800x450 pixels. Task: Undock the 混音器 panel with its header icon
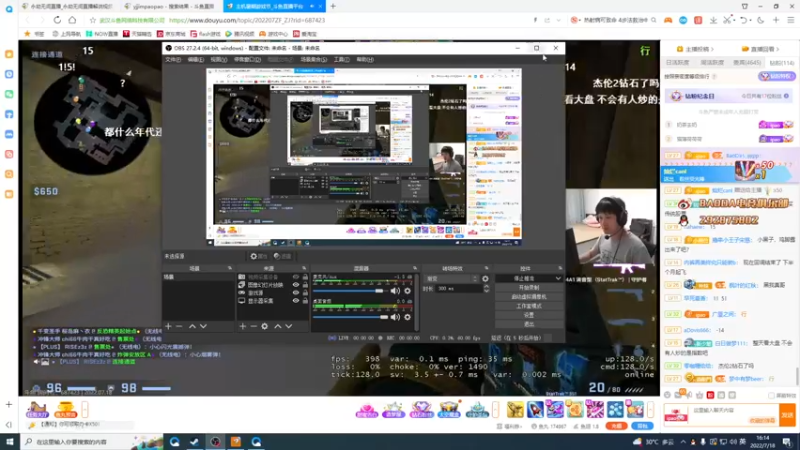click(x=414, y=268)
